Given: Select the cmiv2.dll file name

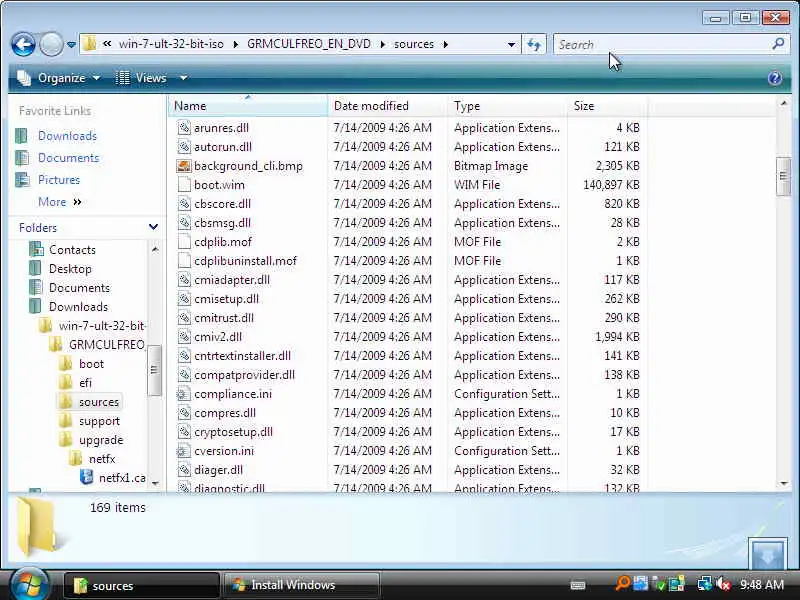Looking at the screenshot, I should [x=218, y=337].
